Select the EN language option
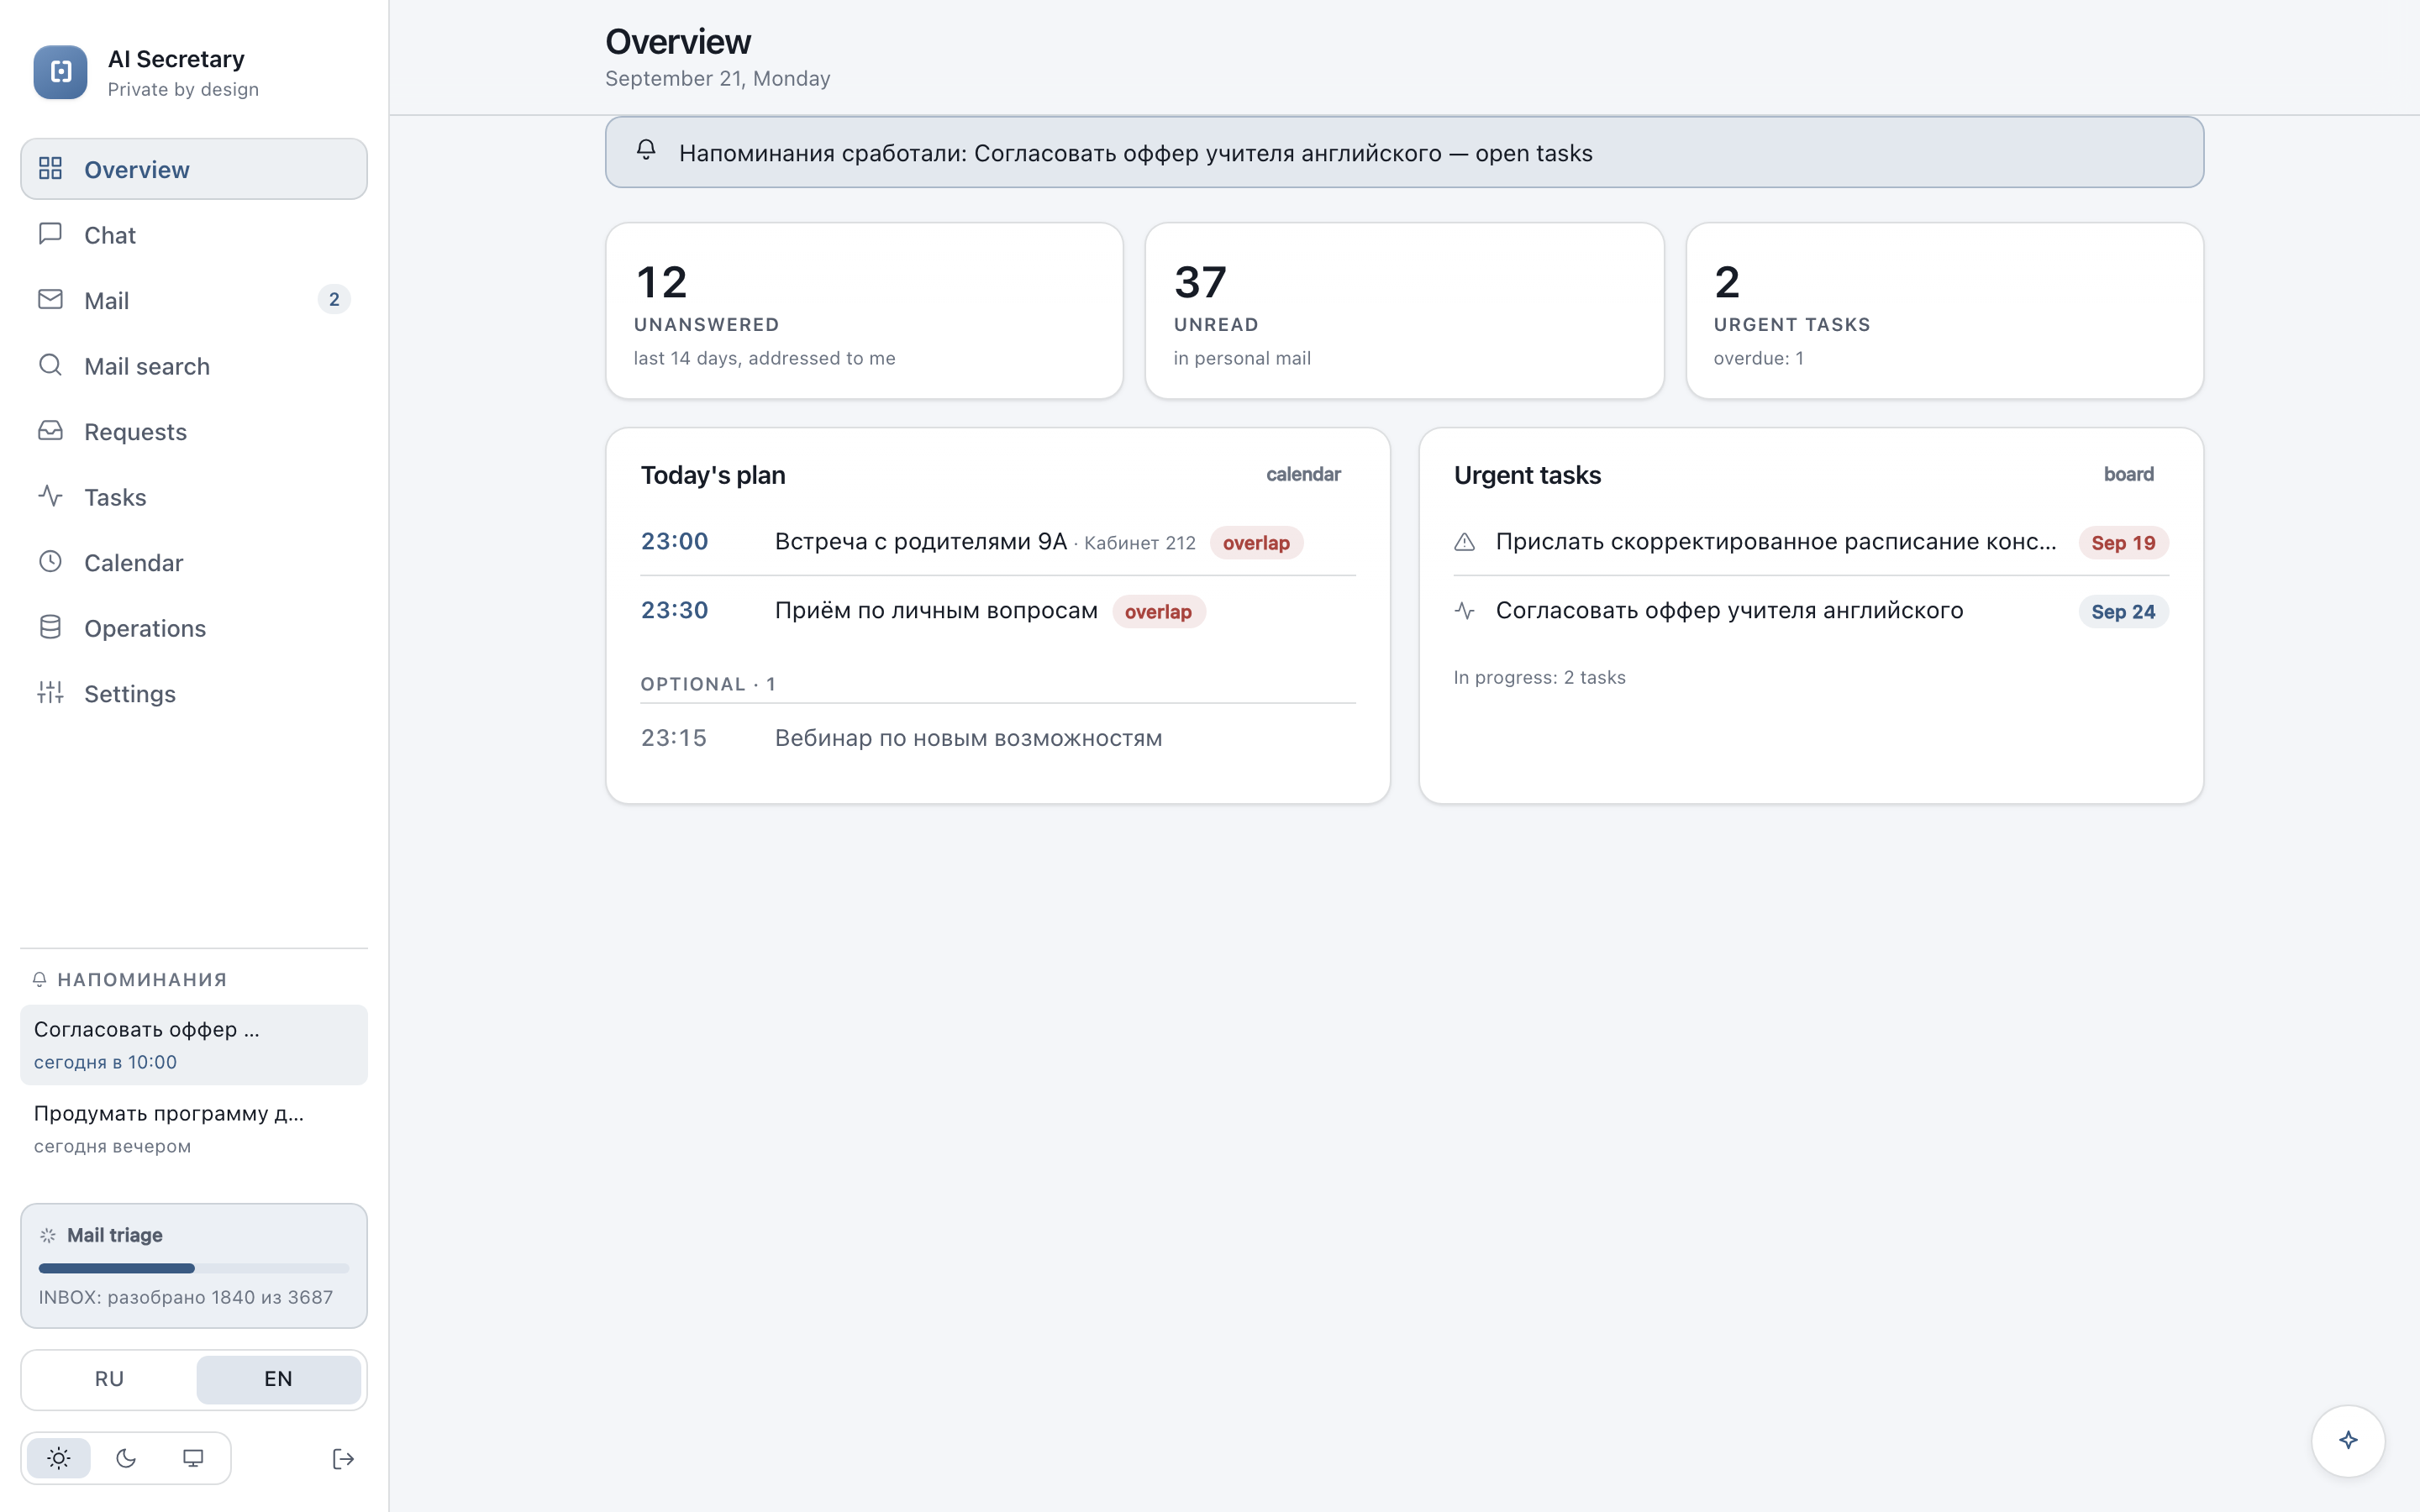 pyautogui.click(x=278, y=1379)
